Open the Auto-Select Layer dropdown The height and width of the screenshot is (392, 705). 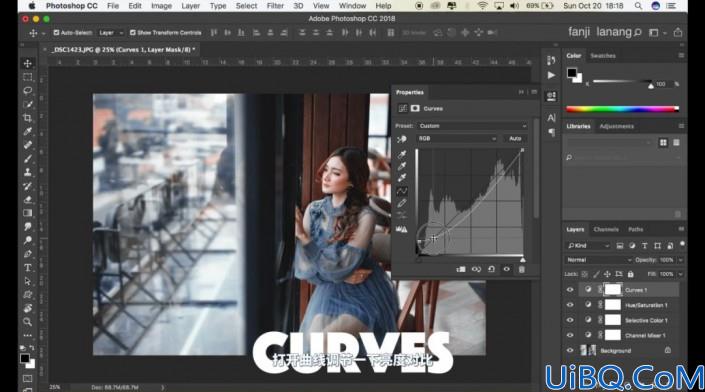[111, 33]
